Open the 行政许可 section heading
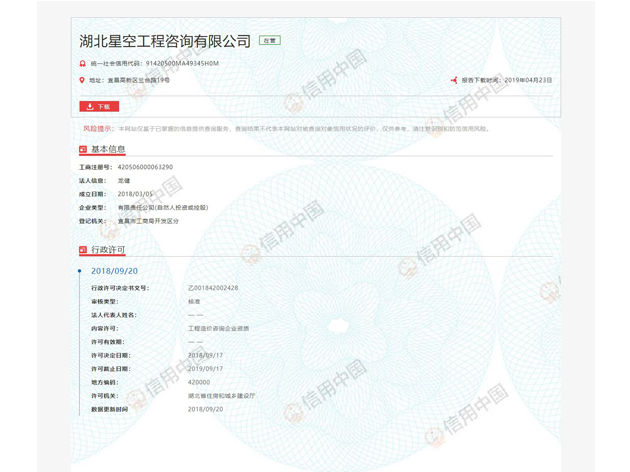Image resolution: width=630 pixels, height=472 pixels. pyautogui.click(x=108, y=250)
